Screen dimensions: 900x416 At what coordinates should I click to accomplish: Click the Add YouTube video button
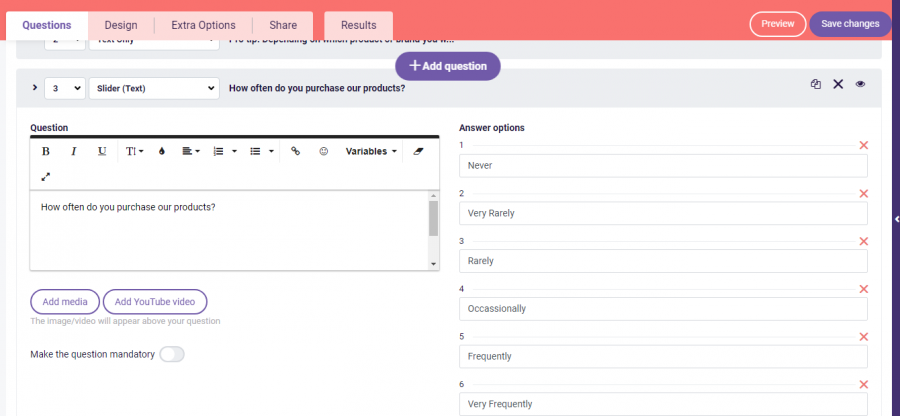point(155,302)
